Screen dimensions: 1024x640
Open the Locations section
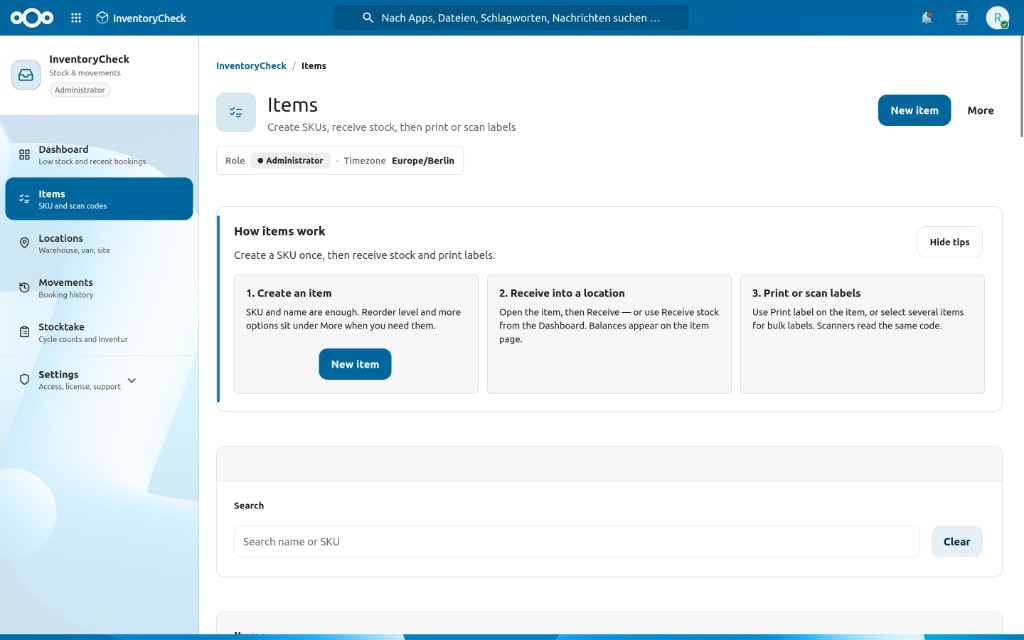point(99,243)
